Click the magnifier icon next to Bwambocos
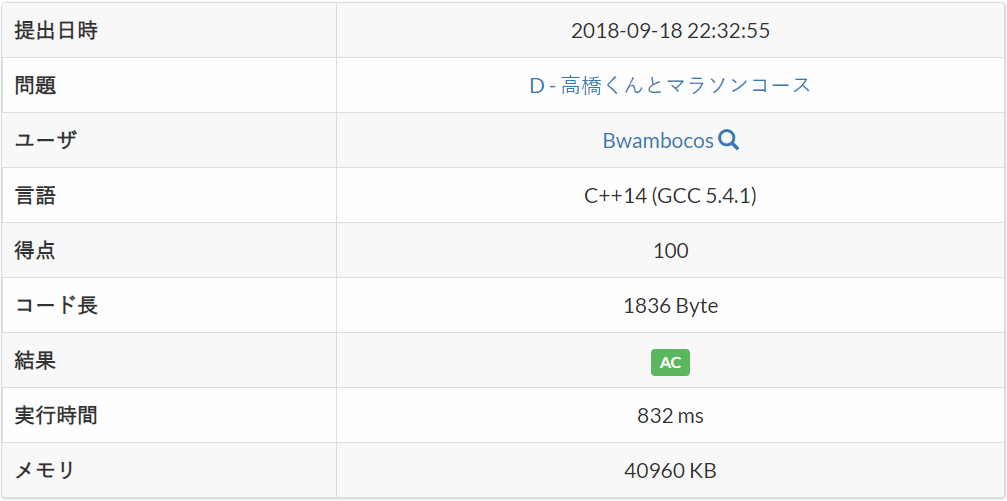 729,140
